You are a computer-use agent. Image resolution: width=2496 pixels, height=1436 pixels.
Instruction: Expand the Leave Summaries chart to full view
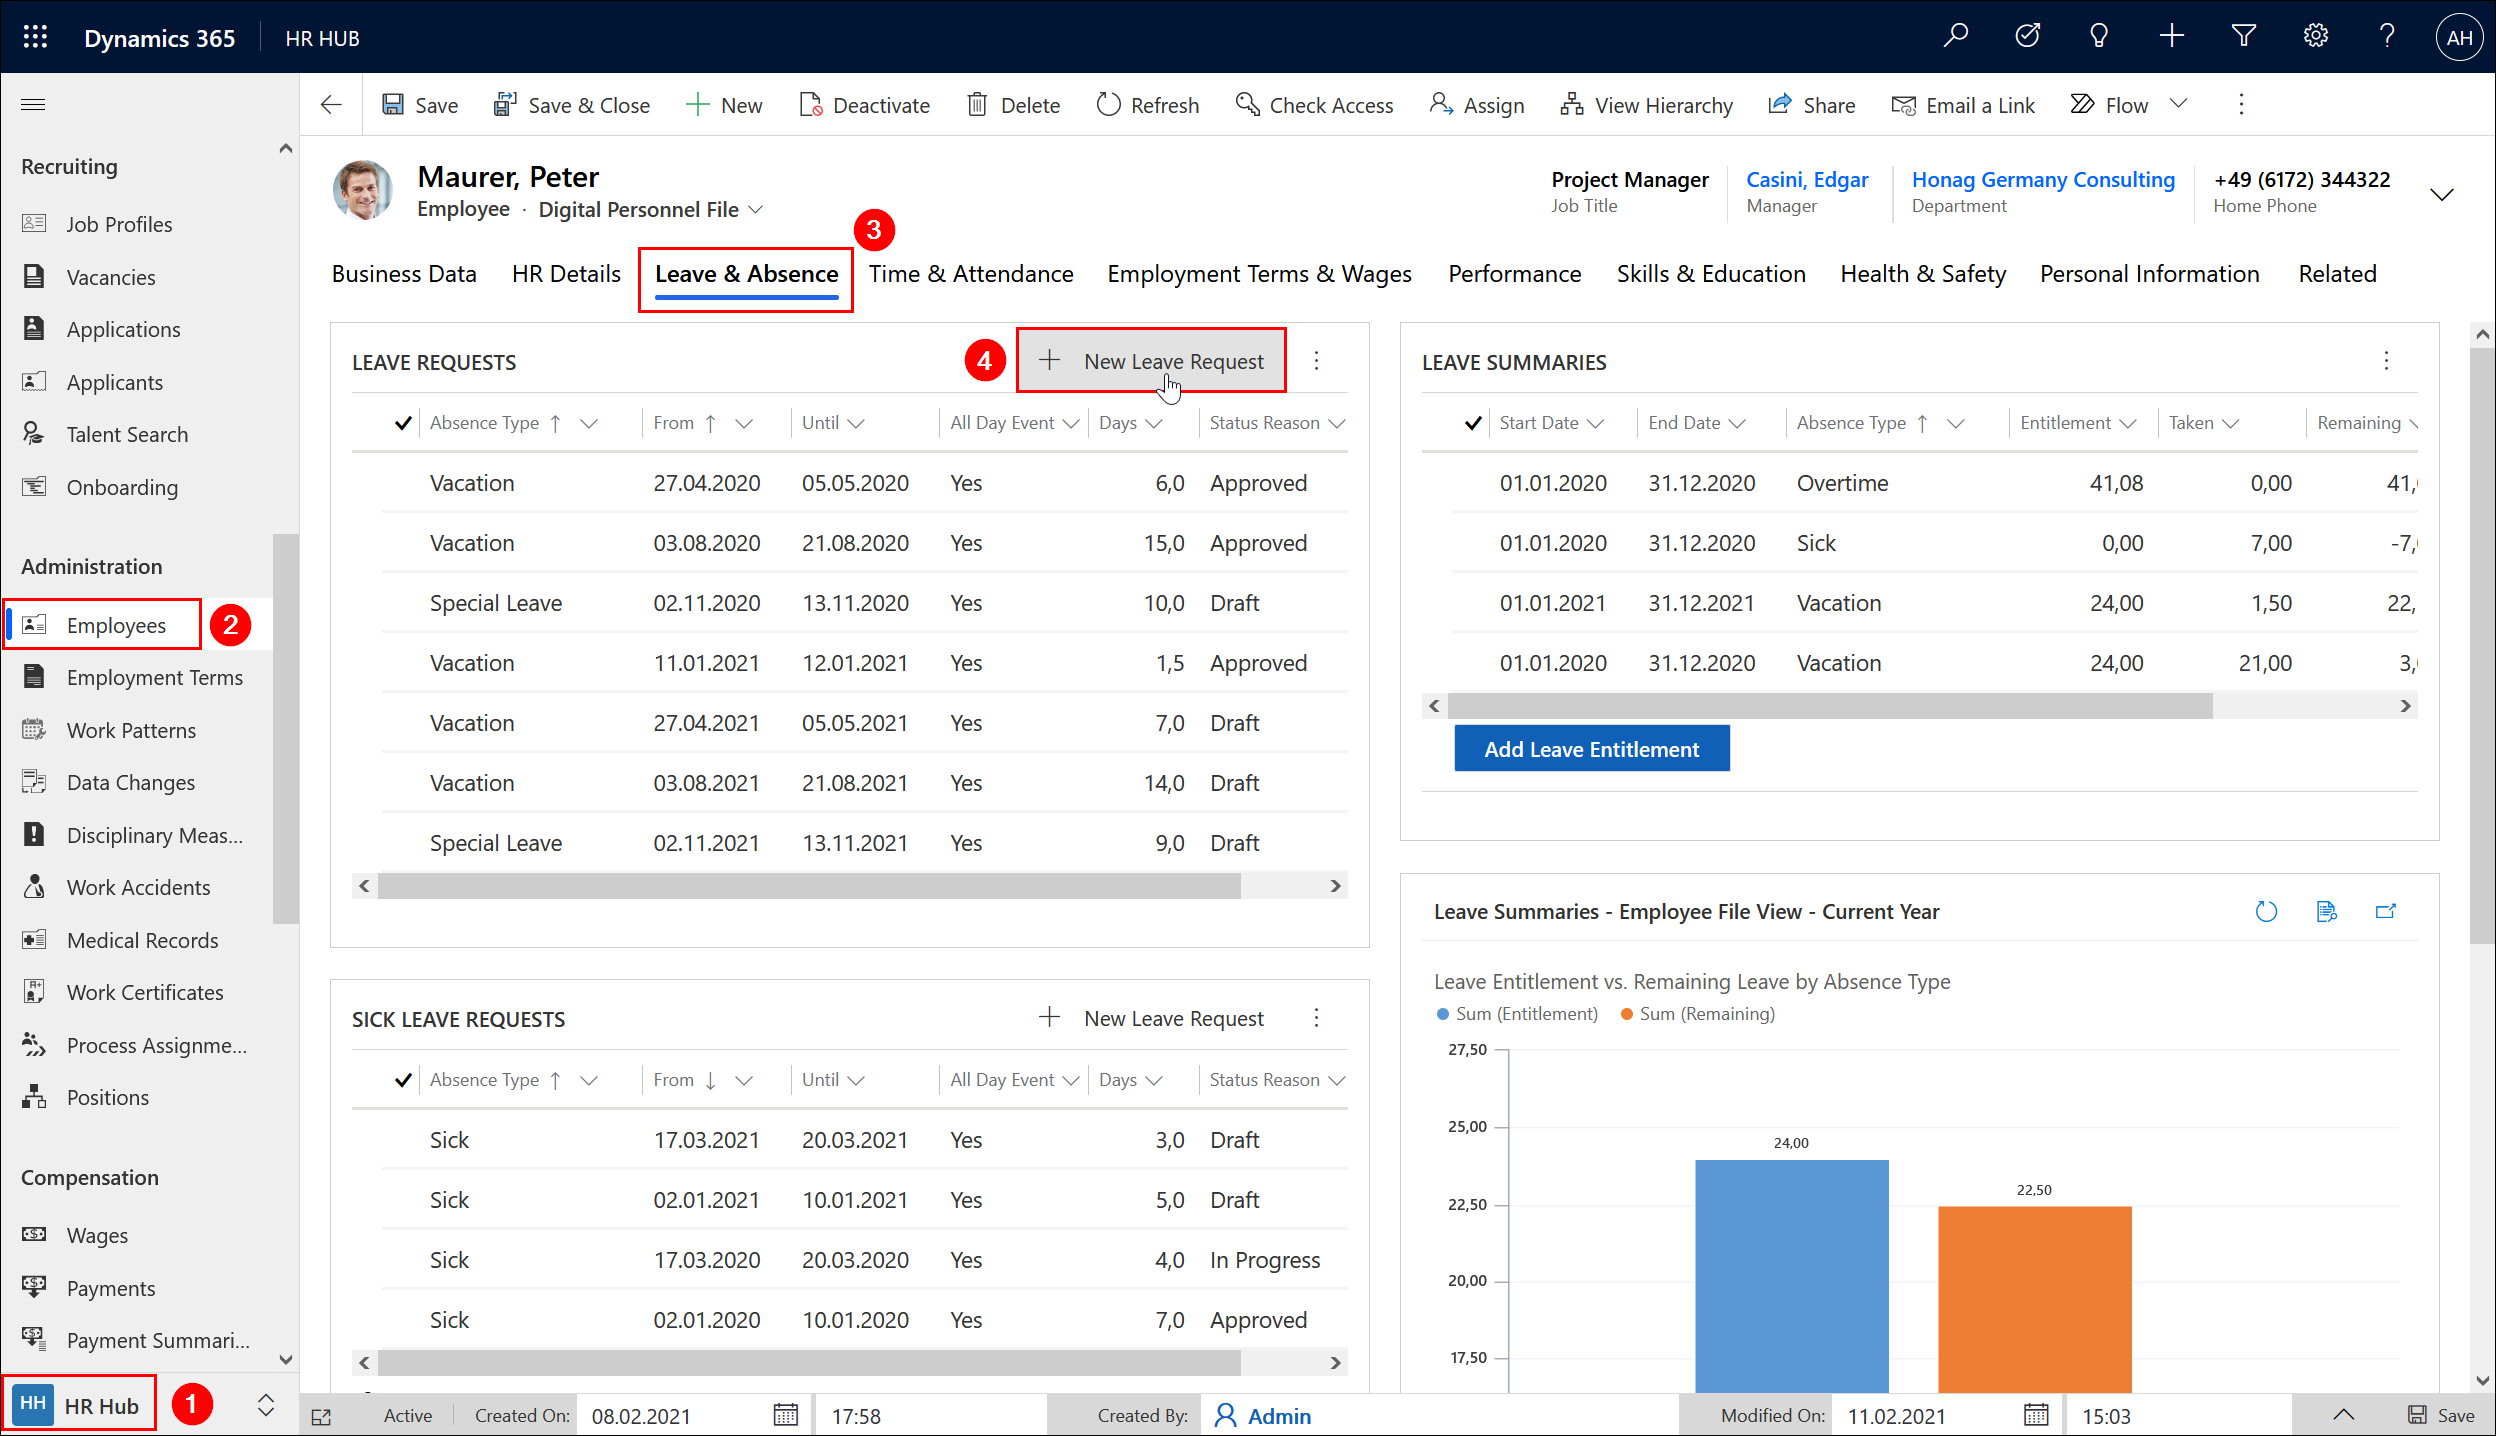tap(2385, 911)
